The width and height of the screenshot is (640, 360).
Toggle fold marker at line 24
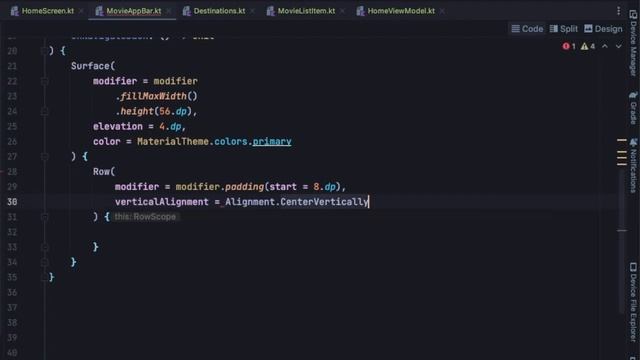click(44, 111)
